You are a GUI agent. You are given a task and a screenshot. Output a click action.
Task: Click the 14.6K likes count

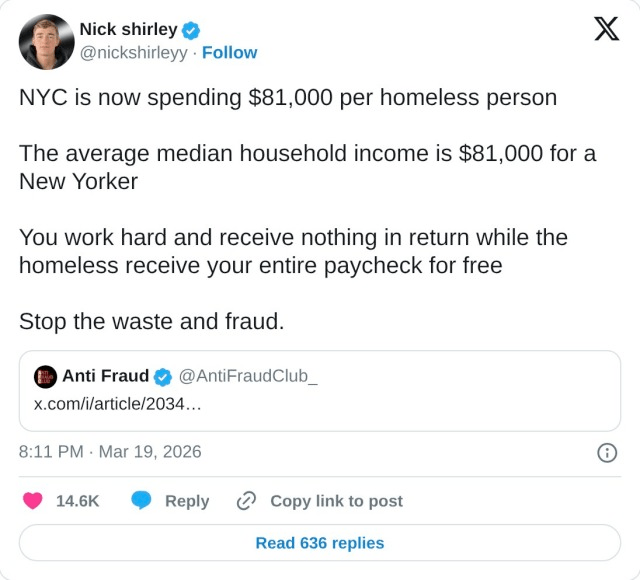[77, 501]
